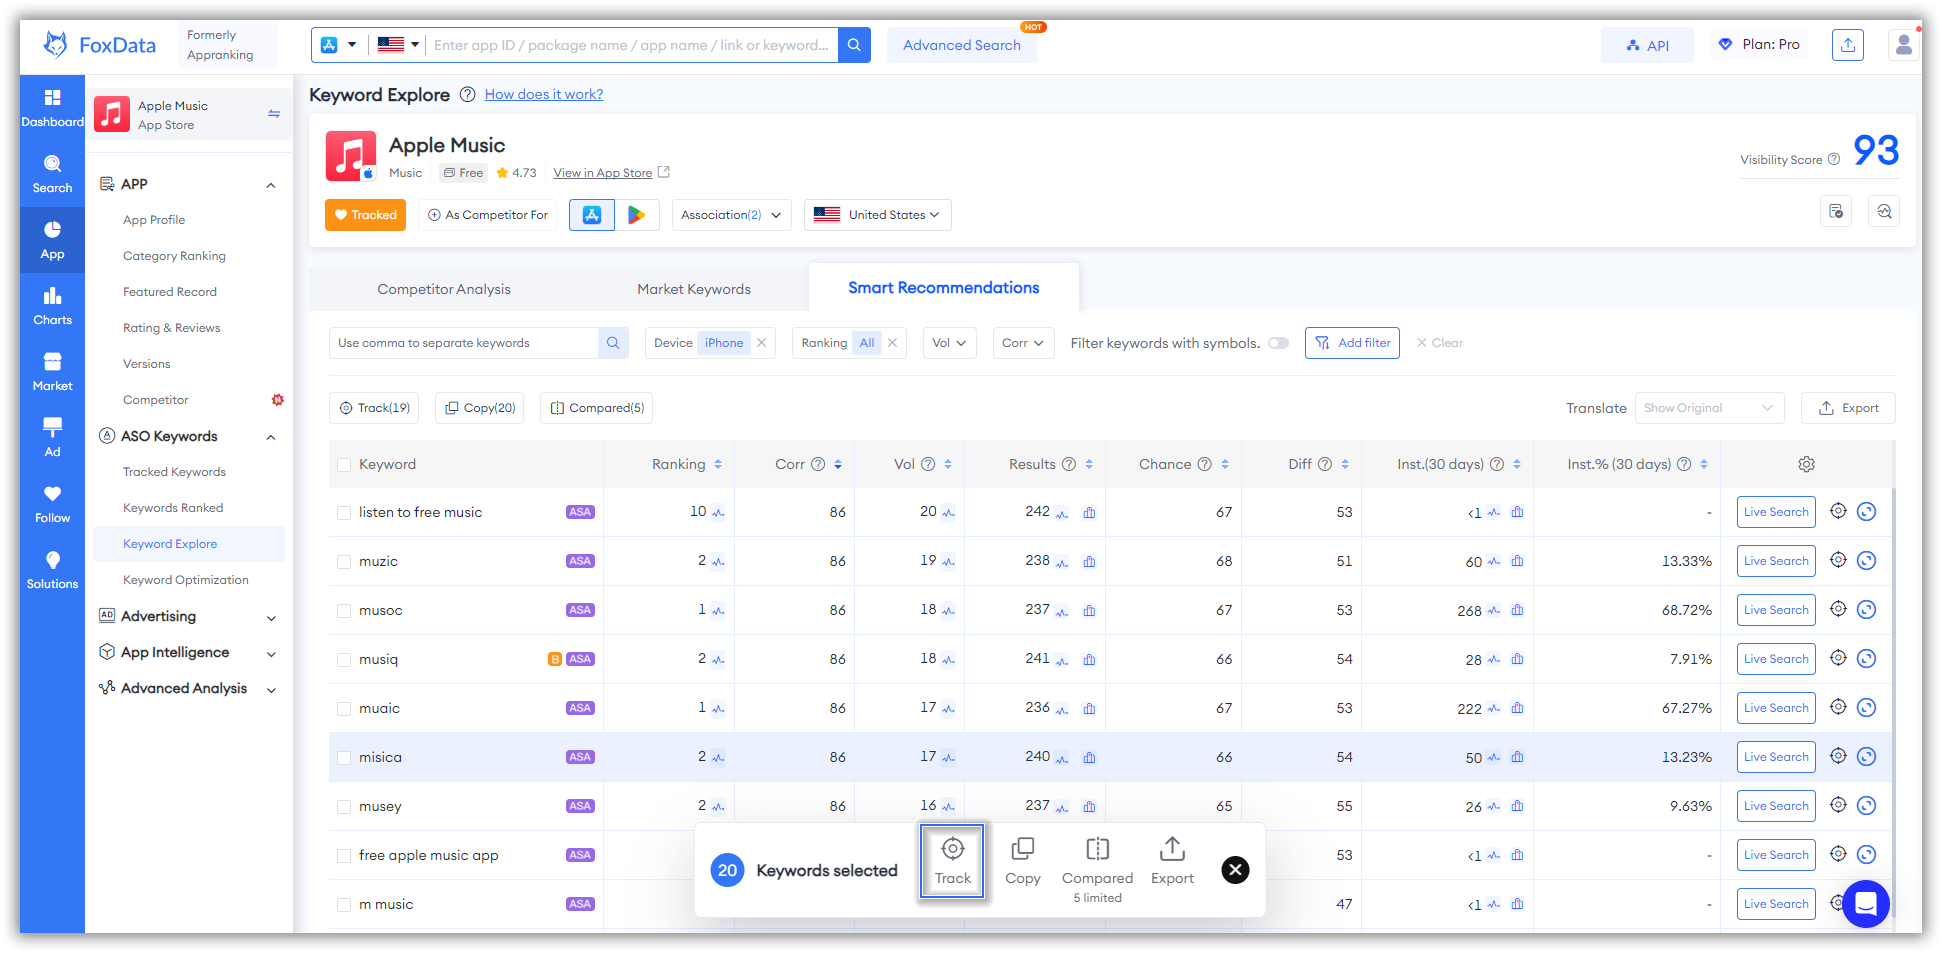Screen dimensions: 1942x953
Task: Open the Market sidebar section
Action: pyautogui.click(x=52, y=372)
